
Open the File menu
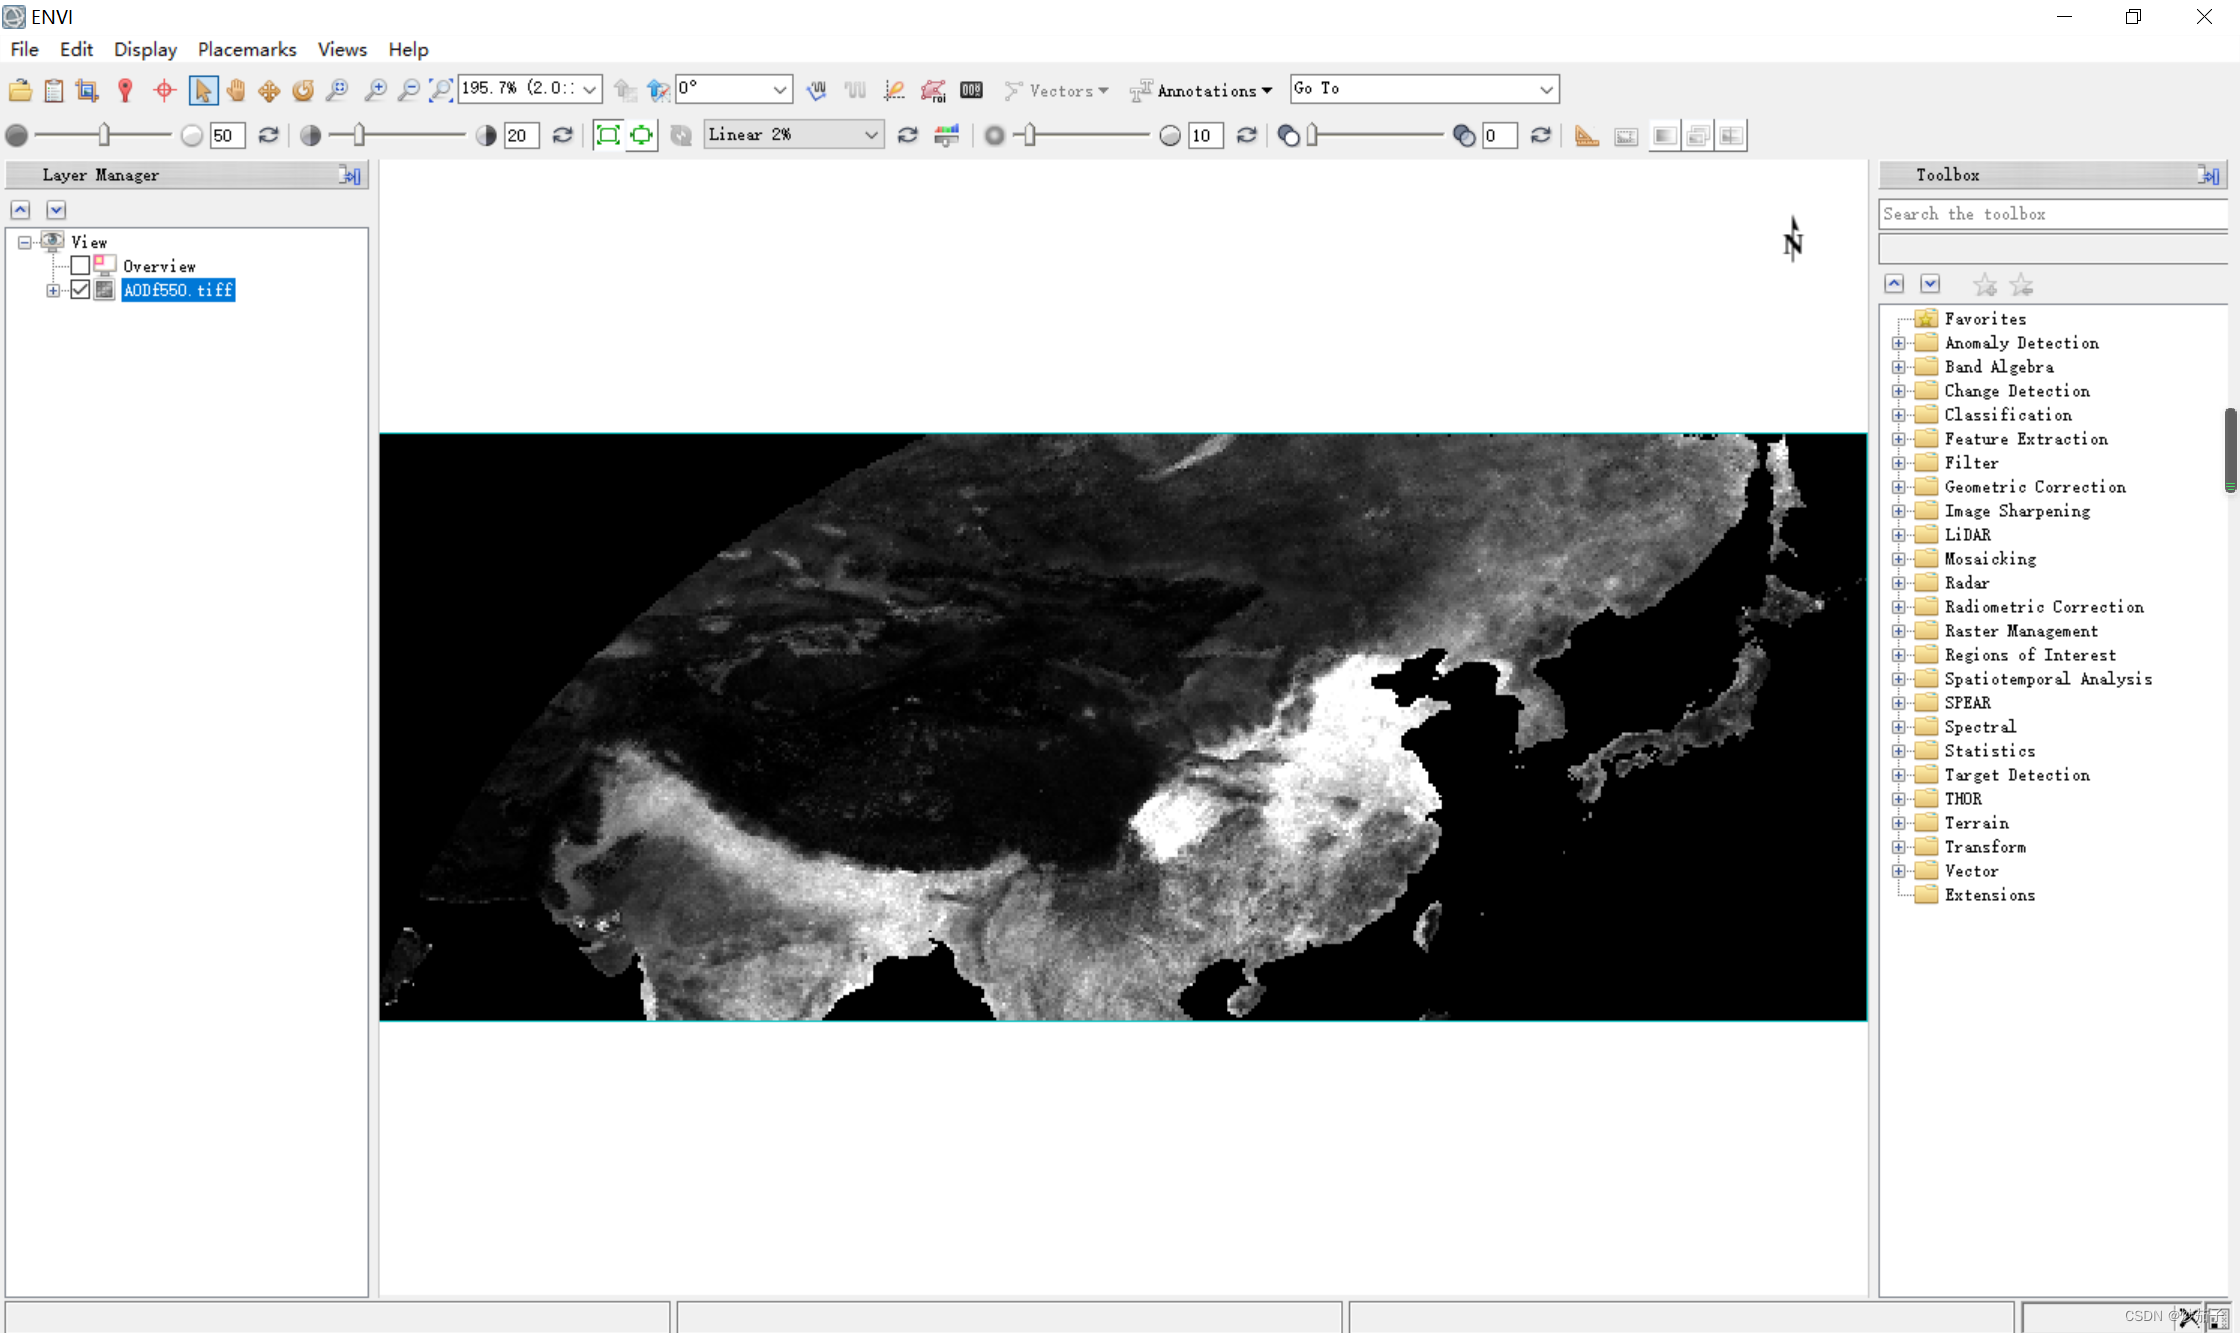(x=25, y=49)
